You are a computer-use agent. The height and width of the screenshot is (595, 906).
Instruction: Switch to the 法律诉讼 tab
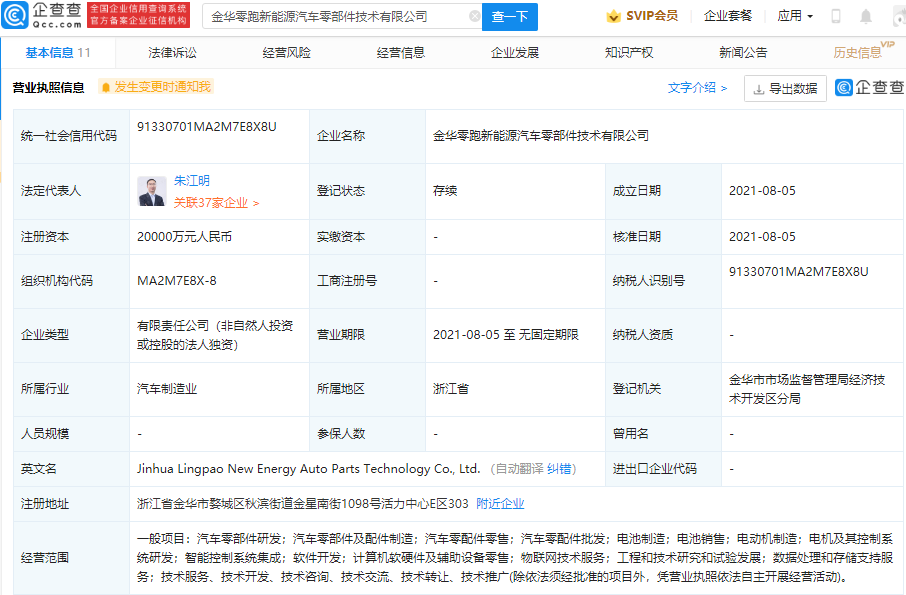pos(172,53)
